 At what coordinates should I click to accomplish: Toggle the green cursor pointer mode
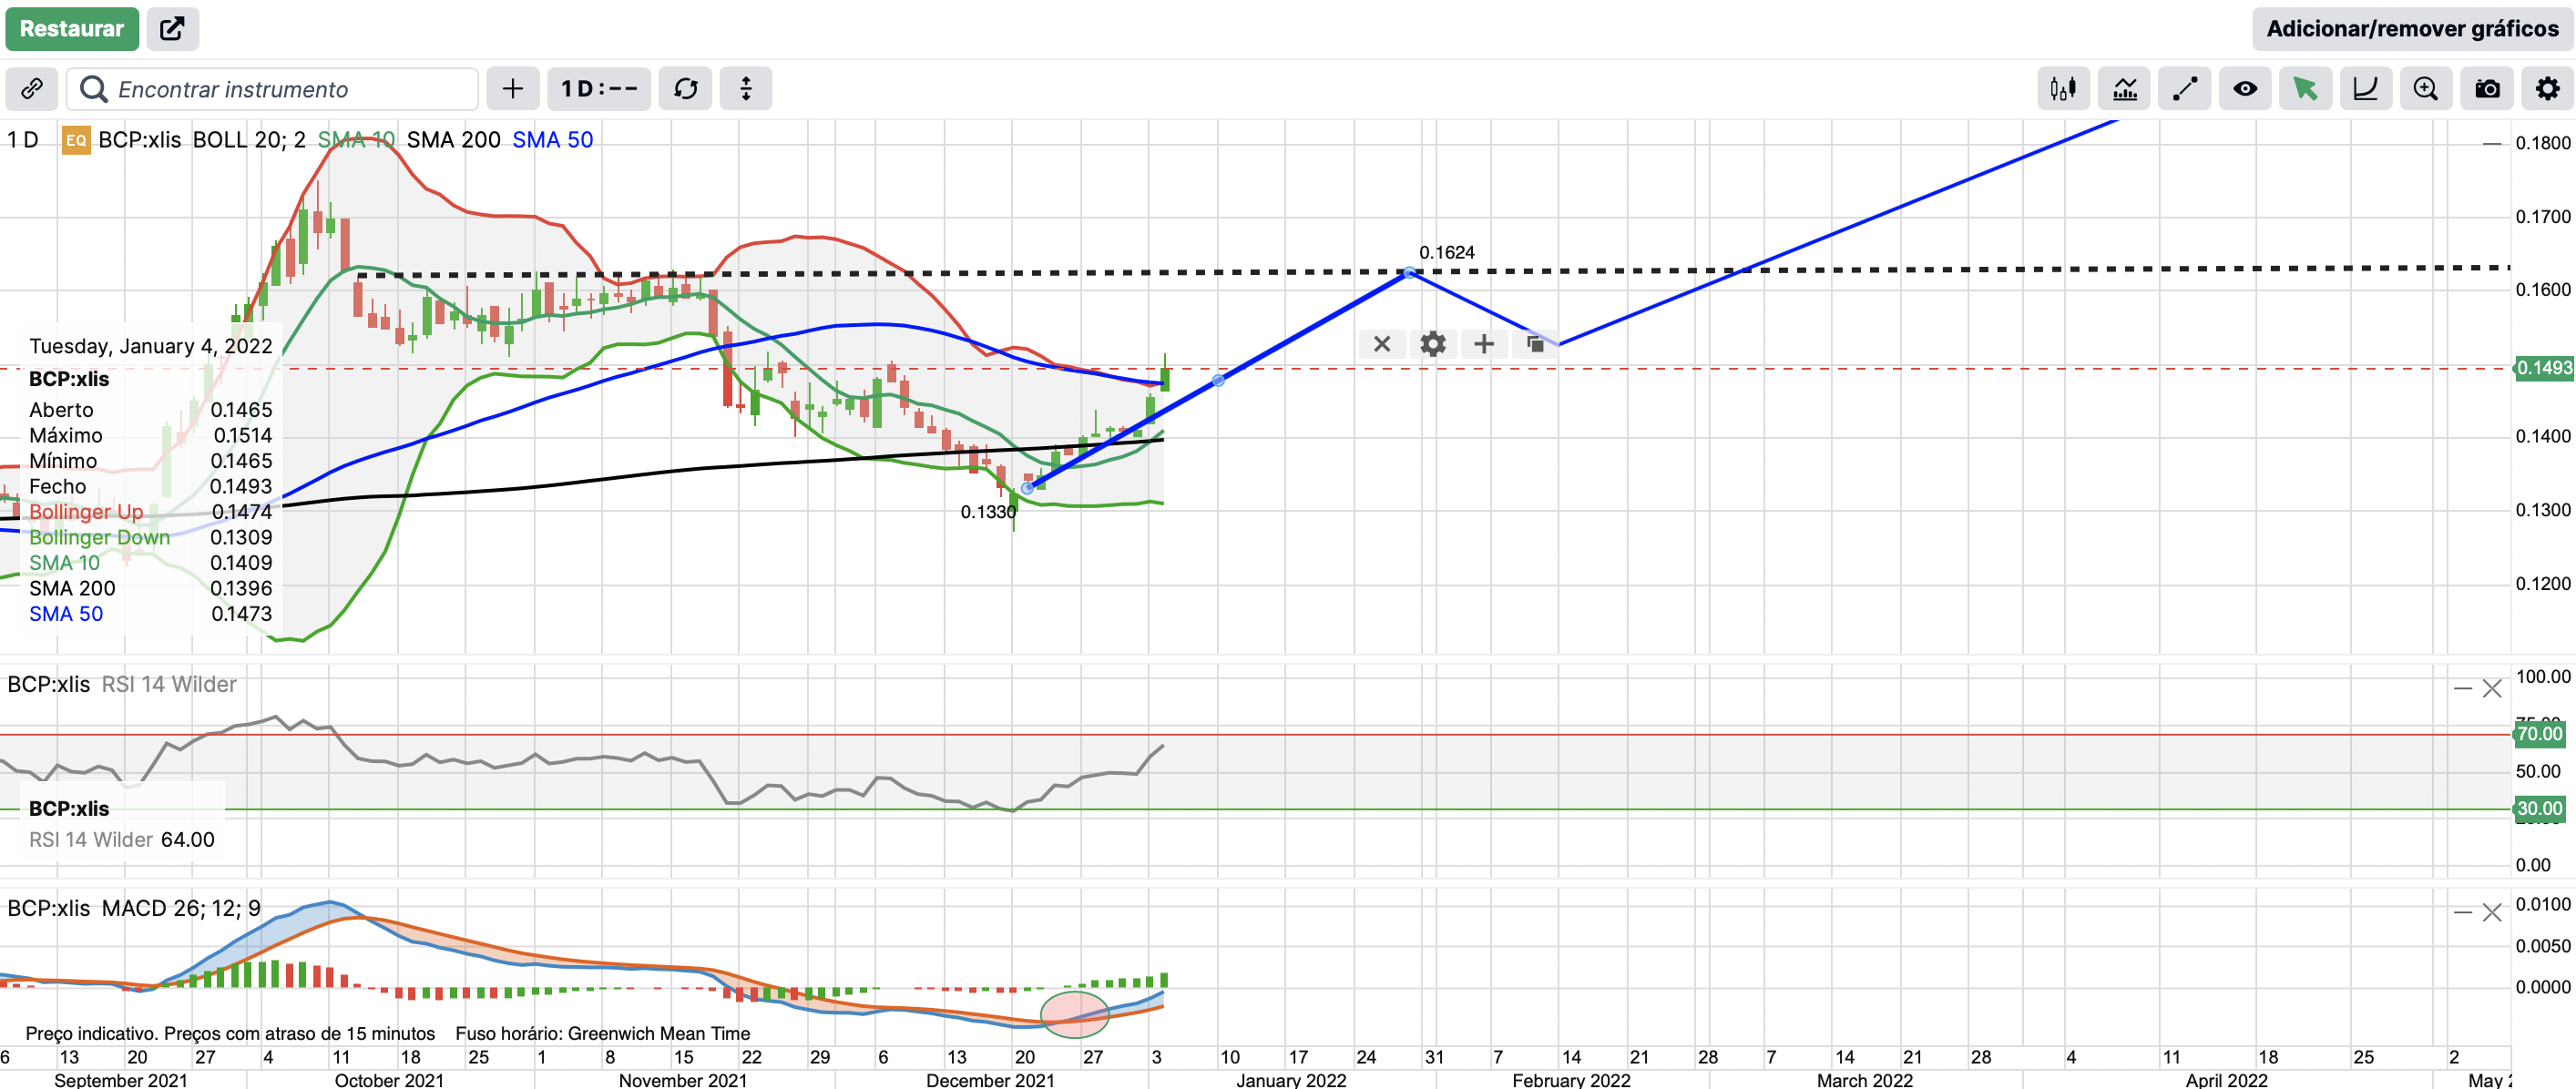pyautogui.click(x=2305, y=89)
